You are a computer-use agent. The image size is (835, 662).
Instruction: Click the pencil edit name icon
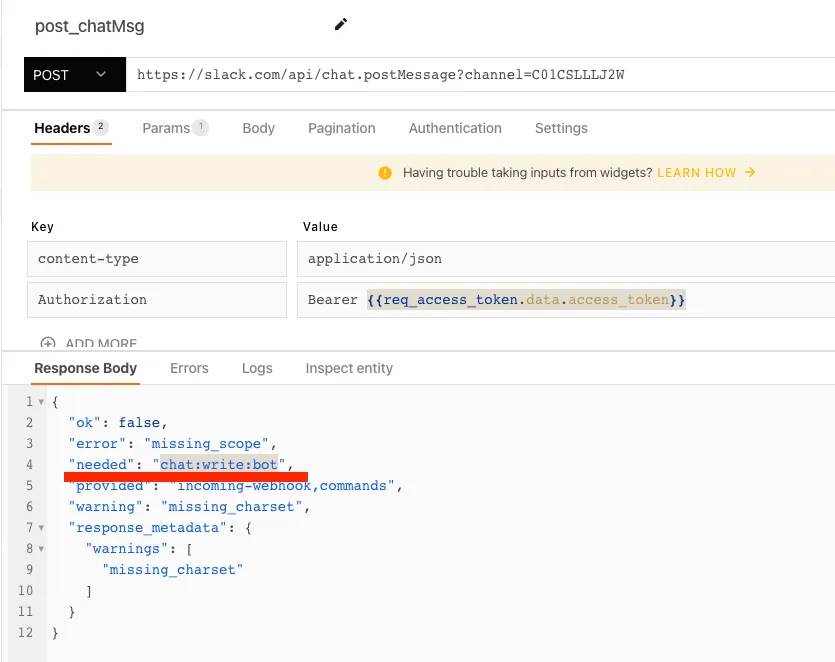[x=341, y=25]
